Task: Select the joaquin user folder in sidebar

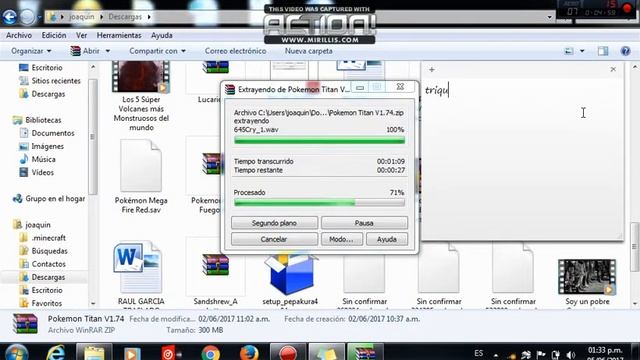Action: (32, 225)
